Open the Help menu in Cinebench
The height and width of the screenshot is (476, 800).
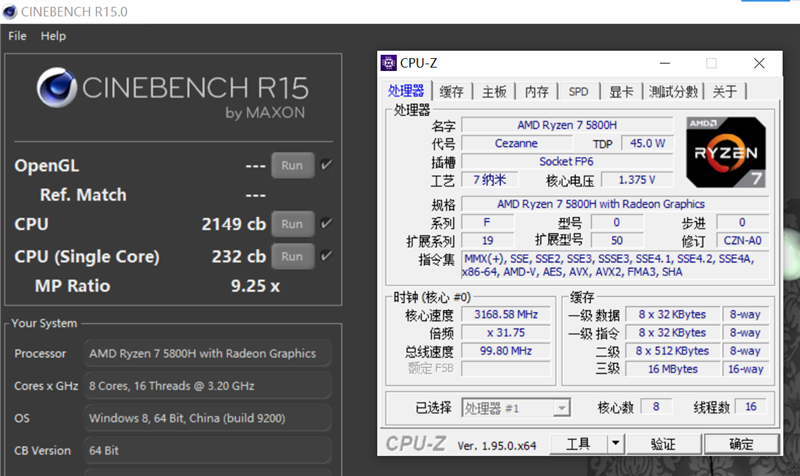(x=53, y=36)
